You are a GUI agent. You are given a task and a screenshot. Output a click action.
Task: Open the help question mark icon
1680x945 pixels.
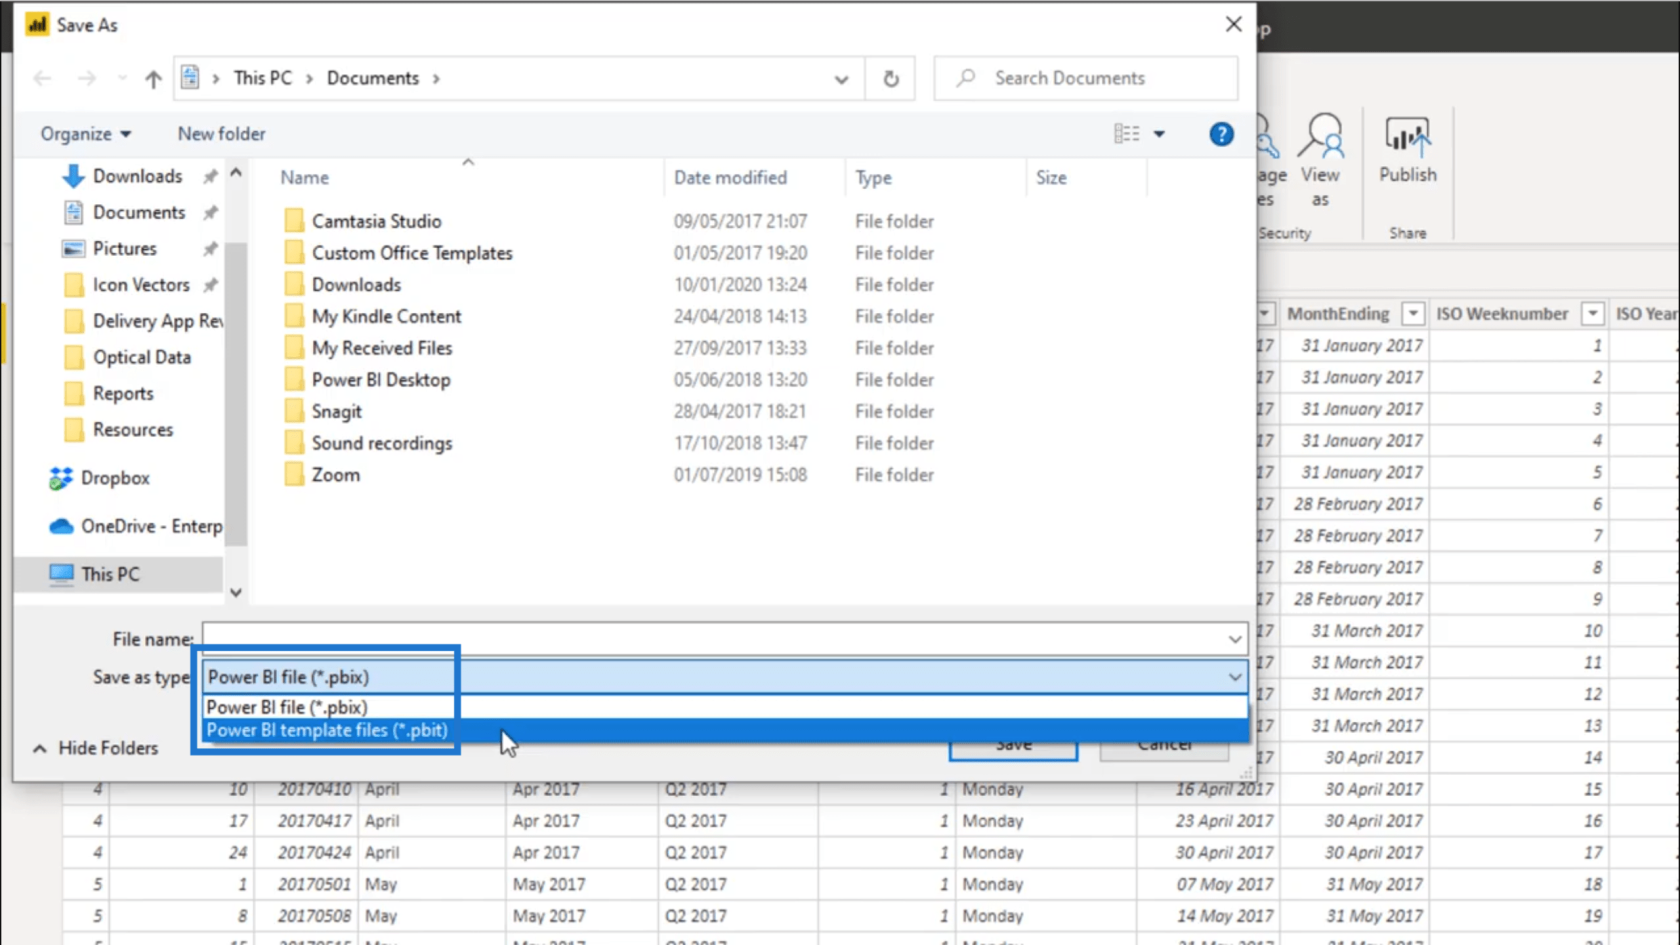1221,134
